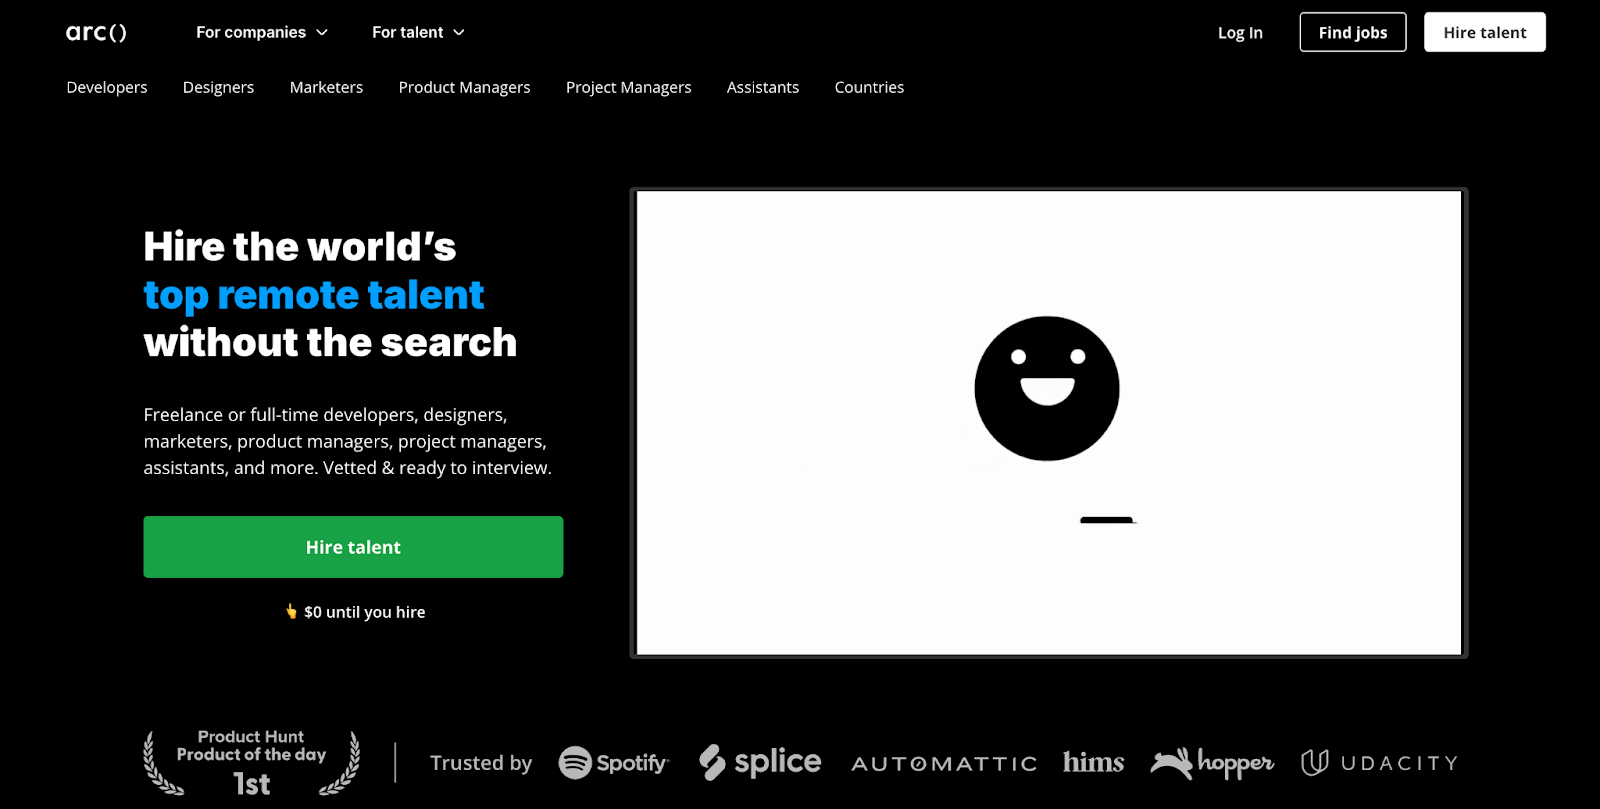Click the Automattic logo

943,764
